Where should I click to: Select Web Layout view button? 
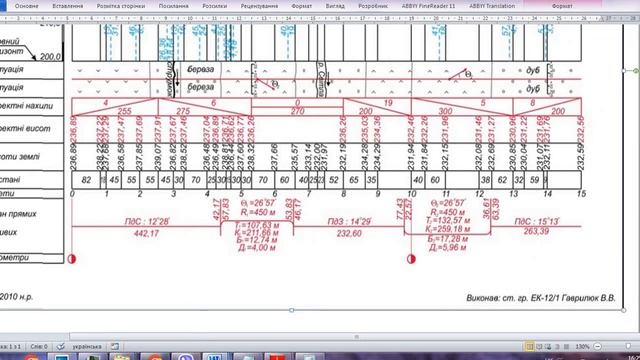[548, 347]
